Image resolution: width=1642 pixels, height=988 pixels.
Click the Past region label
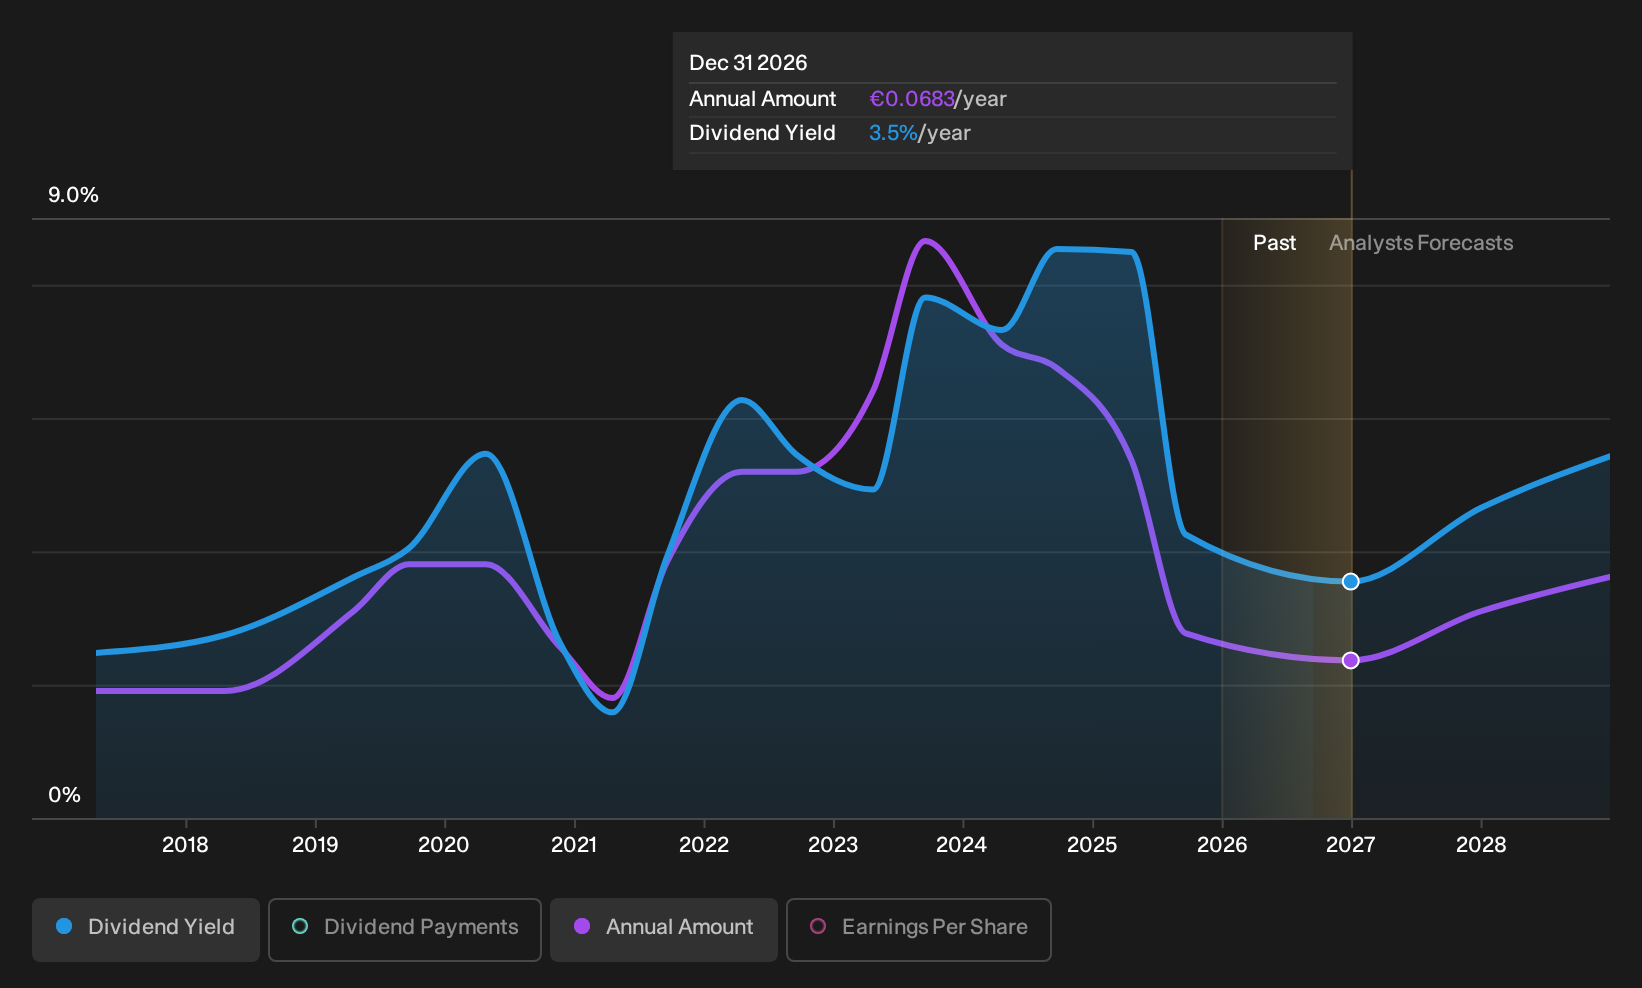pyautogui.click(x=1275, y=243)
